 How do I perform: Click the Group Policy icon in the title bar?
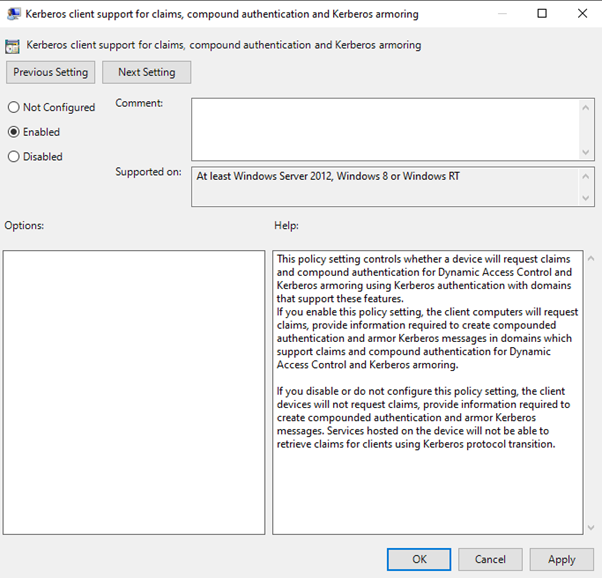click(13, 14)
